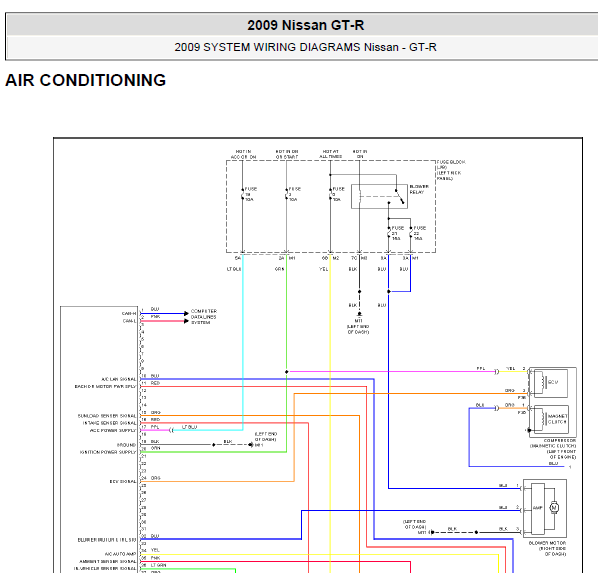This screenshot has width=598, height=573.
Task: Click the 'AMP' block in the blower motor
Action: (538, 508)
